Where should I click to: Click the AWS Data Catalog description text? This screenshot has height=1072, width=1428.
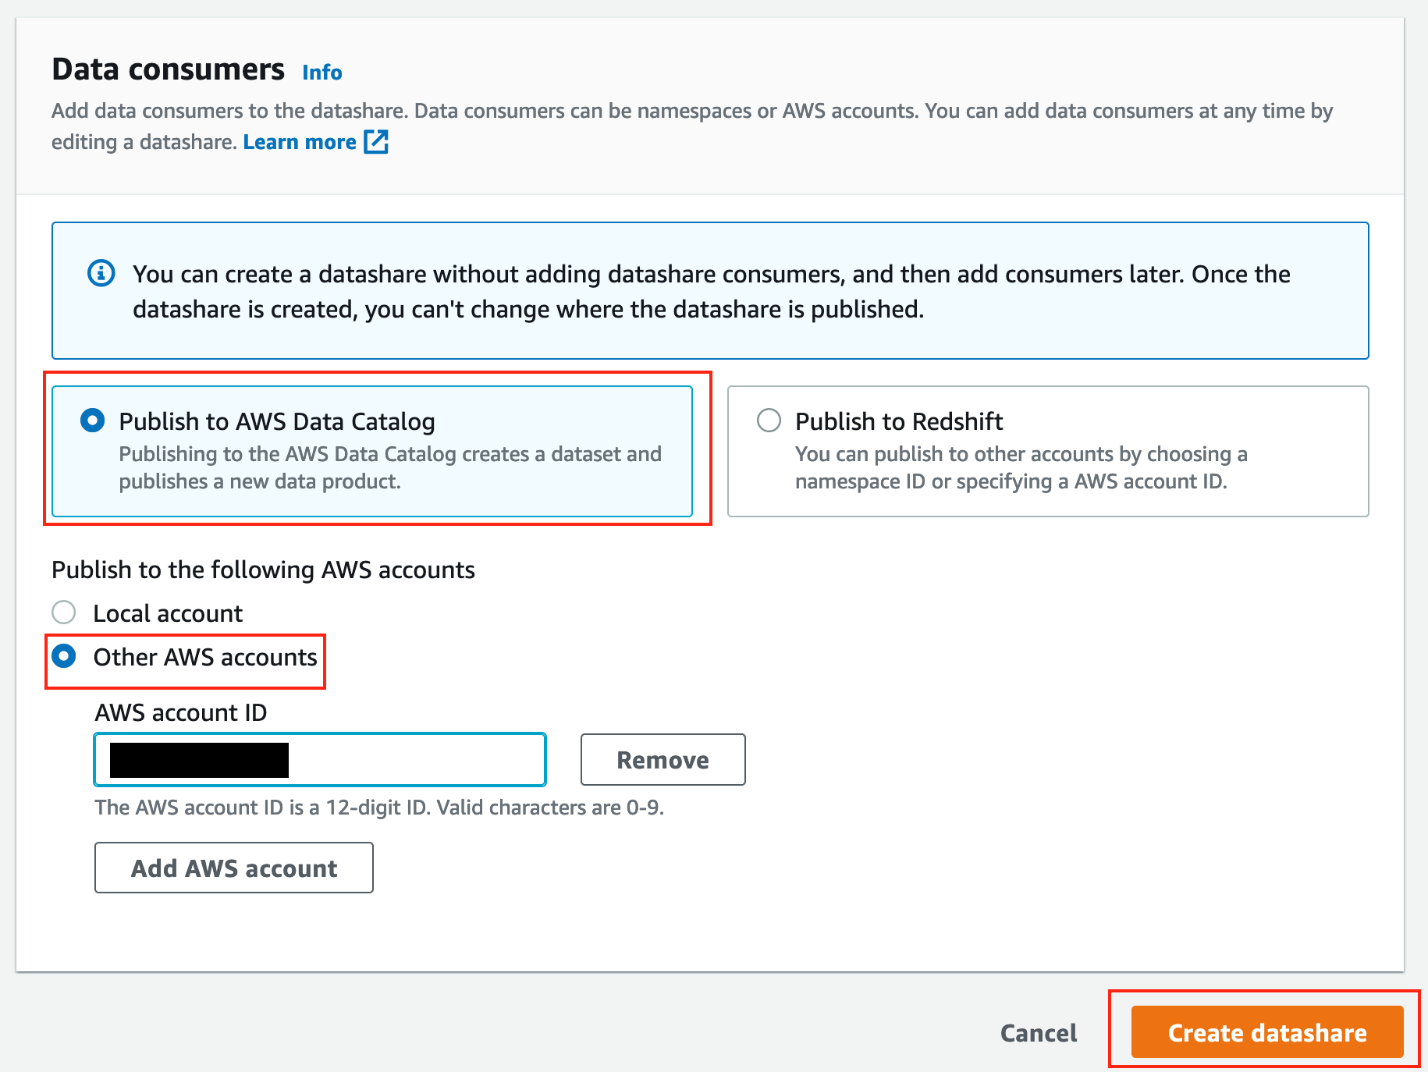coord(390,468)
